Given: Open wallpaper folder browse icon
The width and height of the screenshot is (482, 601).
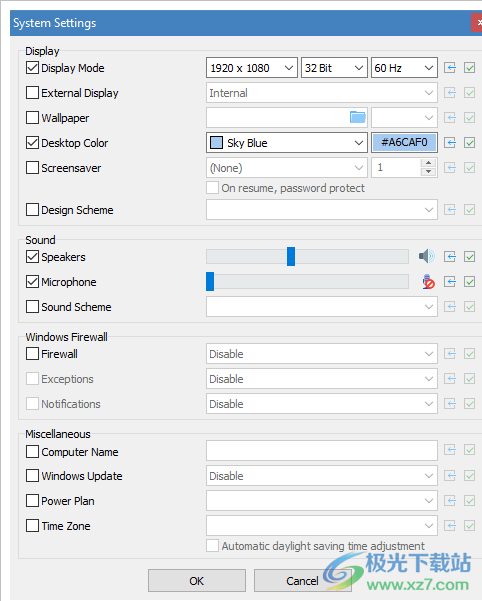Looking at the screenshot, I should pyautogui.click(x=357, y=117).
